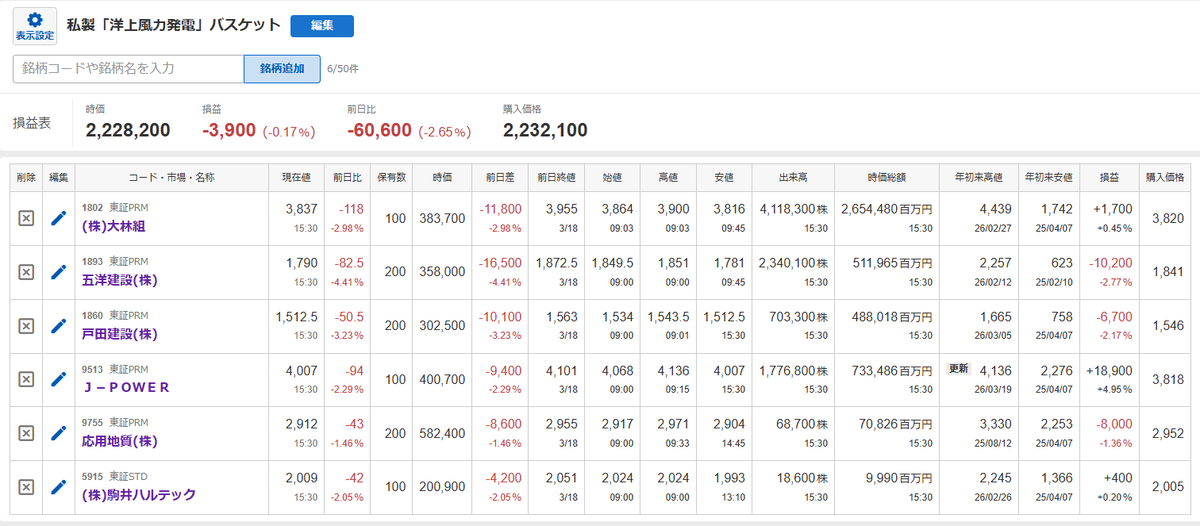
Task: Open the 戸田建設(株) stock link
Action: 119,334
